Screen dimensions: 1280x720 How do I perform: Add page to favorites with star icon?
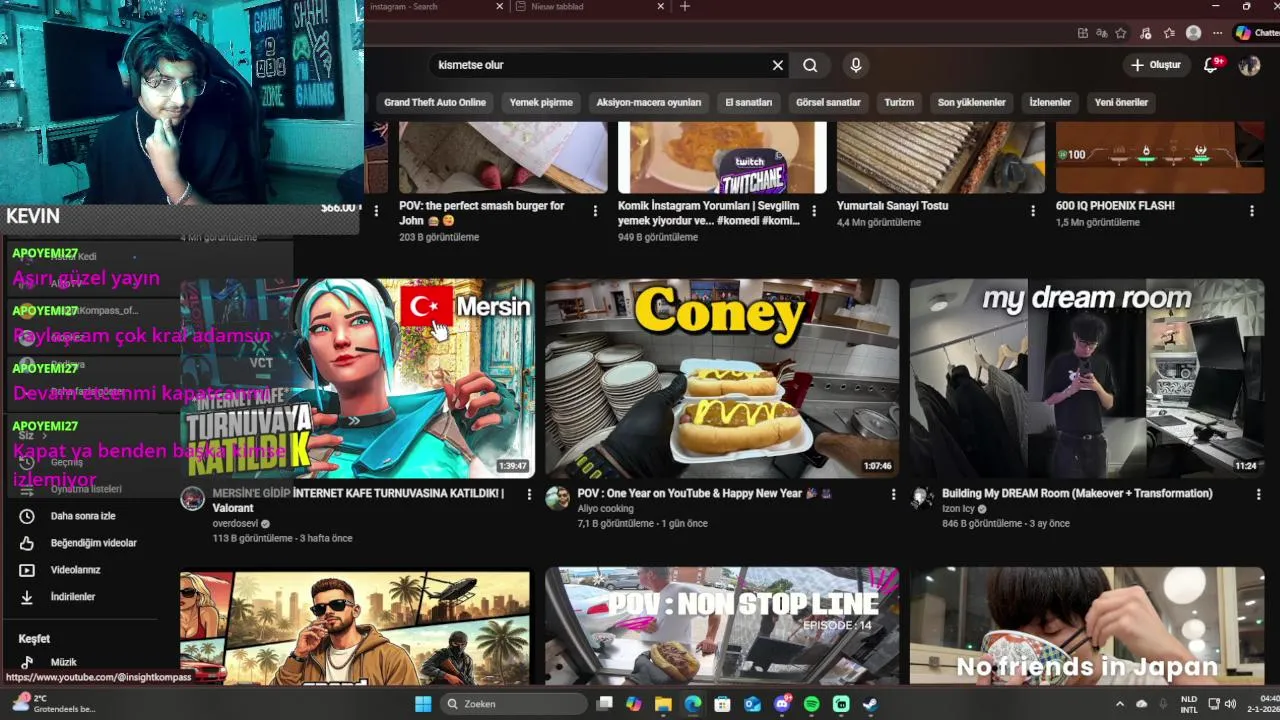point(1121,33)
